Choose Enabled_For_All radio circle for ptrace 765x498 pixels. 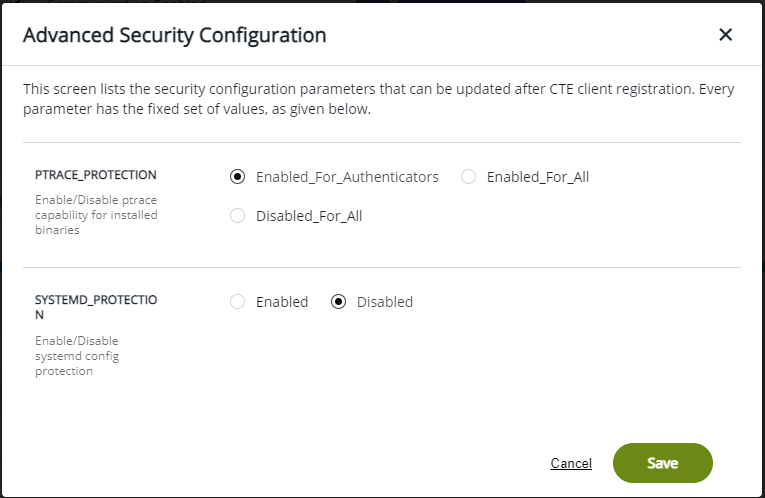click(468, 177)
